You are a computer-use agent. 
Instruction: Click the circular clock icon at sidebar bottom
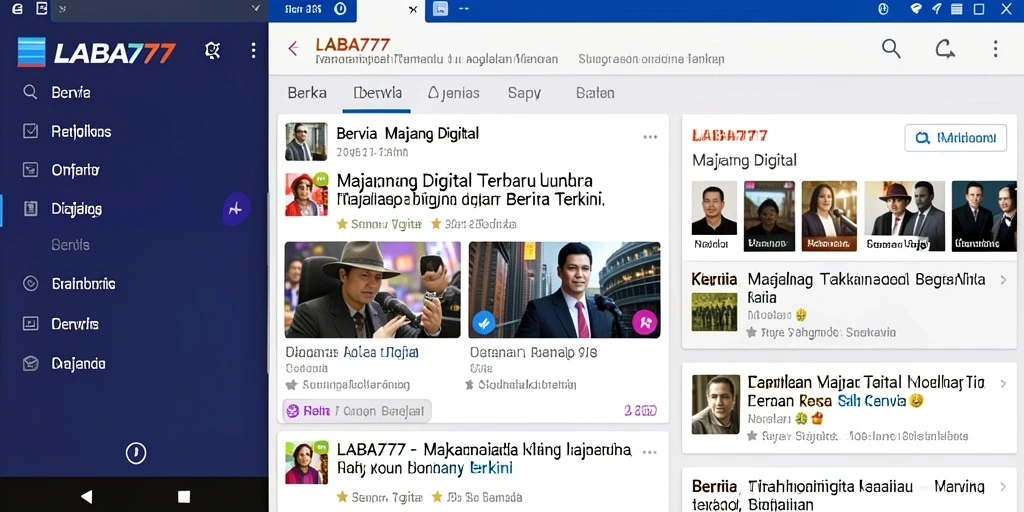tap(136, 453)
